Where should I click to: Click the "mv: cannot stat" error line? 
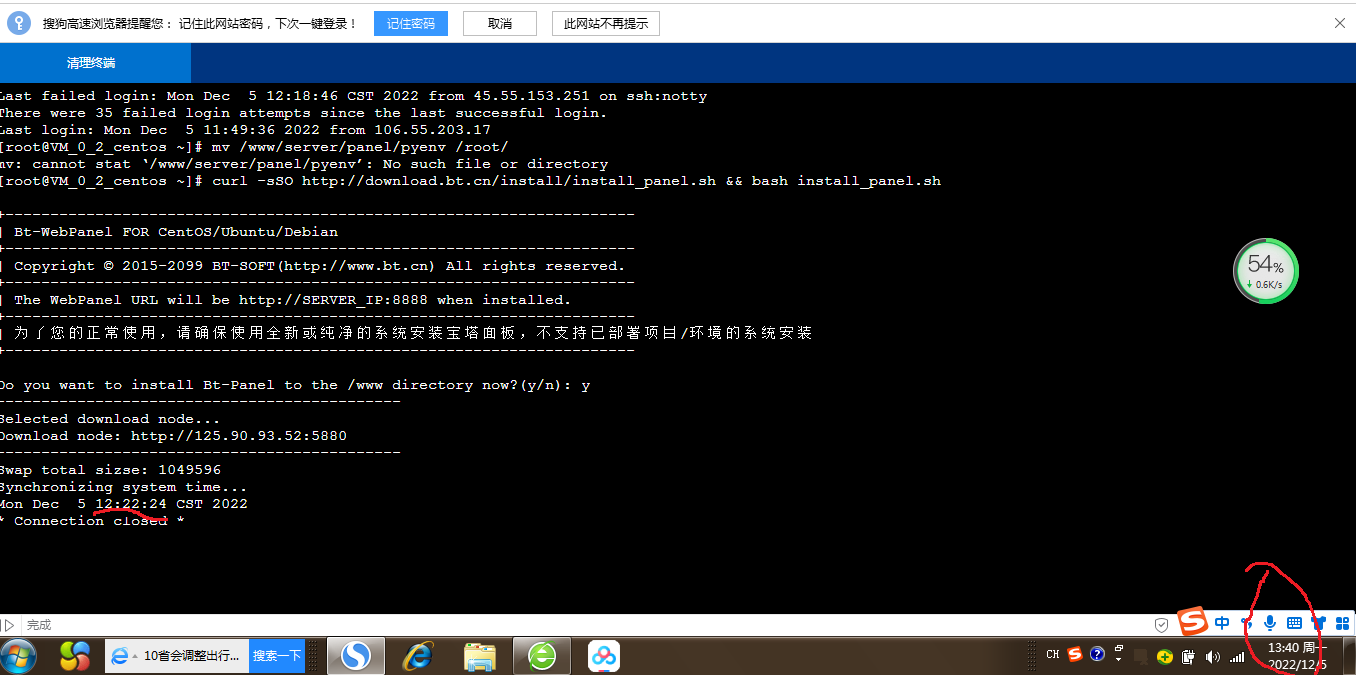304,164
